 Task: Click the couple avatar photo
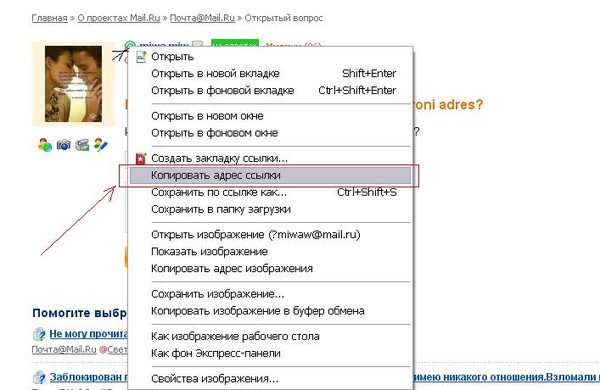click(x=73, y=84)
